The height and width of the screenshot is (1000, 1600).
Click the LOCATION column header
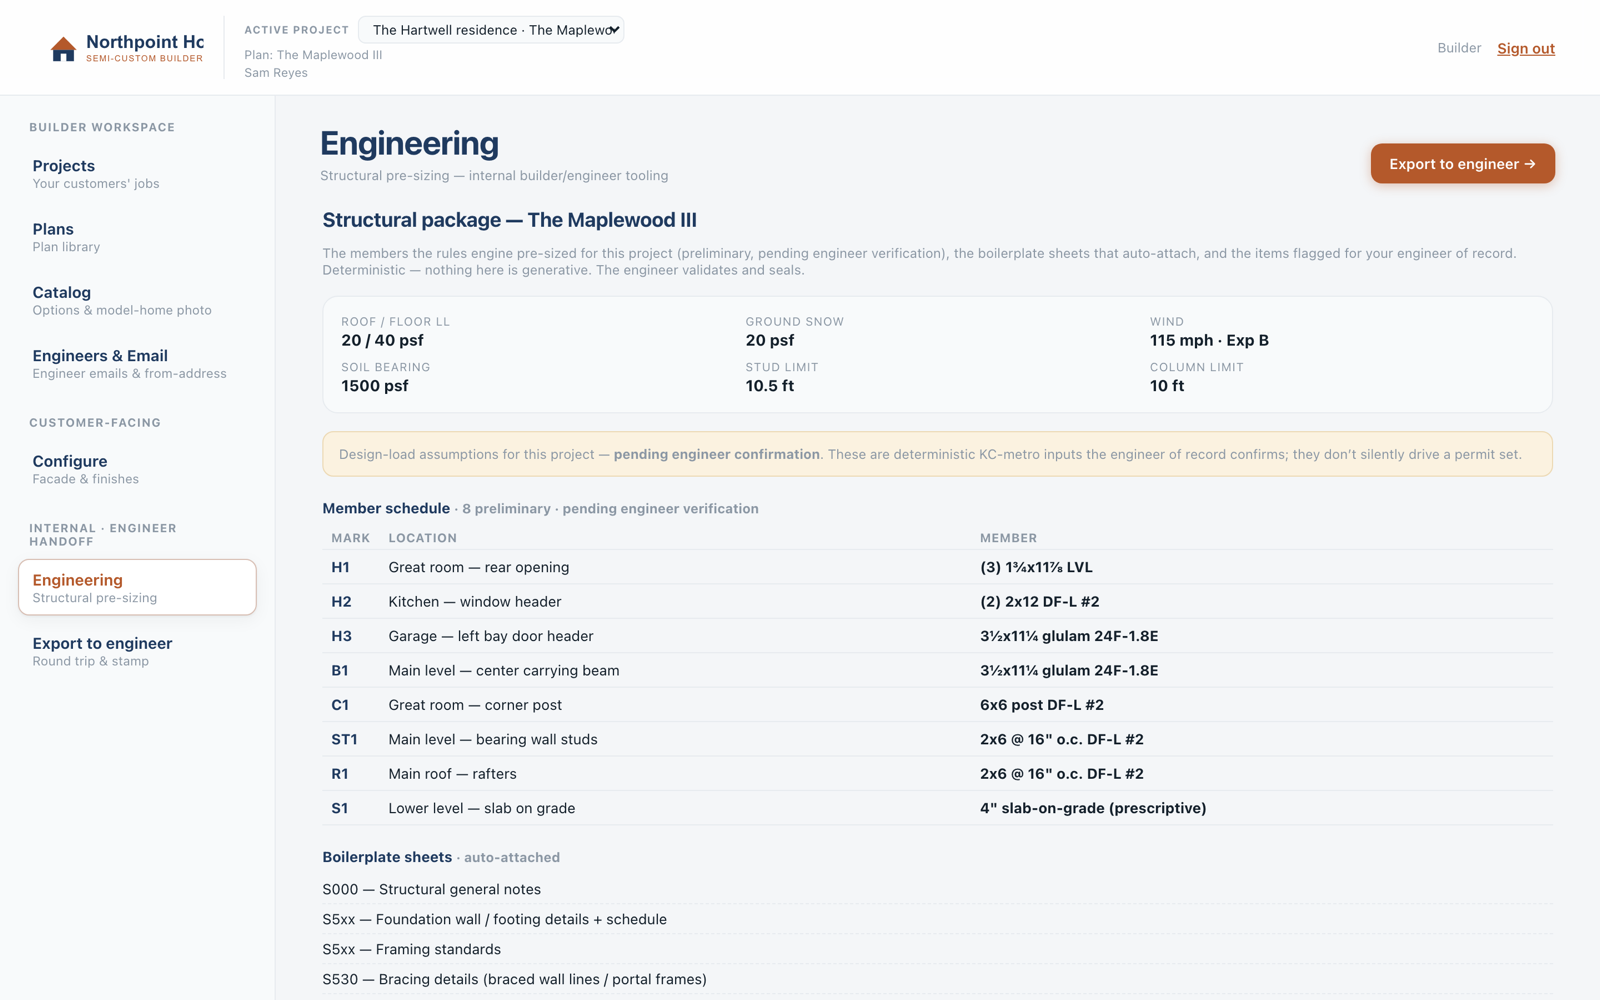click(422, 538)
